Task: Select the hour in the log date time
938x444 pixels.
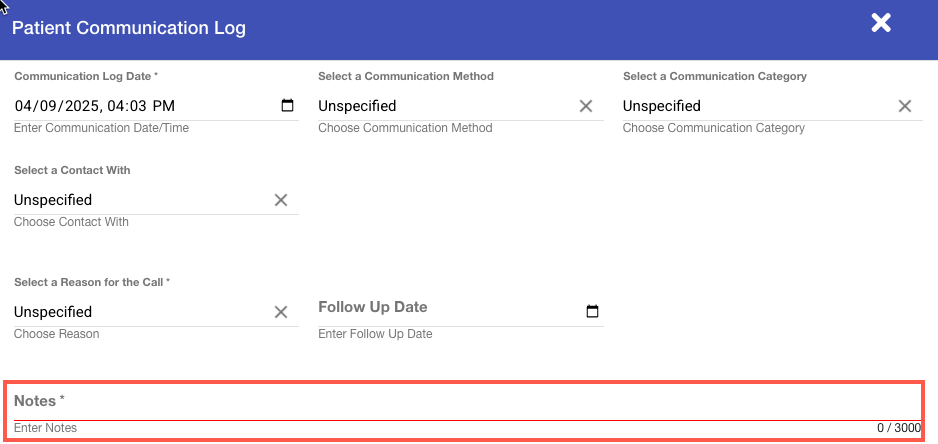Action: pos(117,106)
